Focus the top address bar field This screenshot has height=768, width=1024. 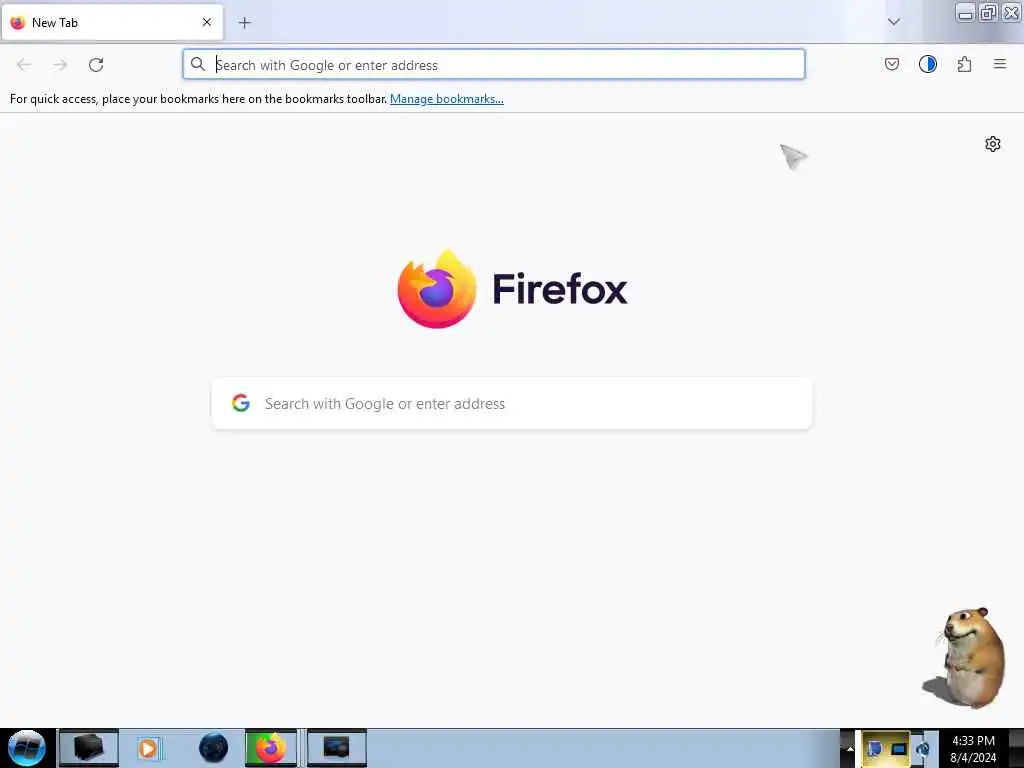click(x=494, y=65)
